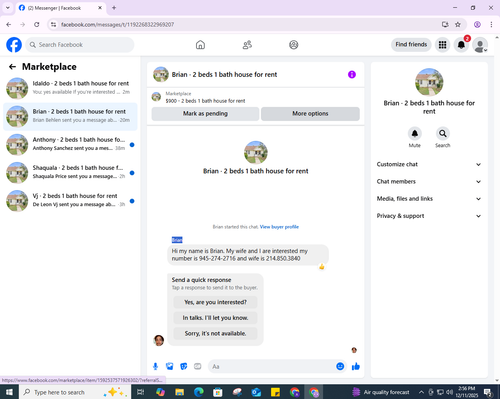
Task: Open the Chrome profile icon
Action: [x=477, y=24]
